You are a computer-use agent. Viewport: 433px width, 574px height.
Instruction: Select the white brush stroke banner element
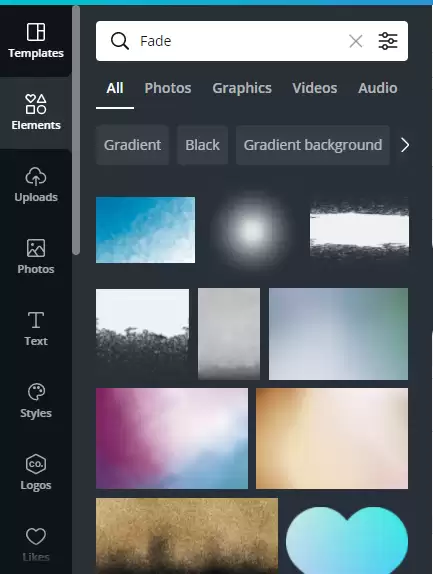point(359,229)
